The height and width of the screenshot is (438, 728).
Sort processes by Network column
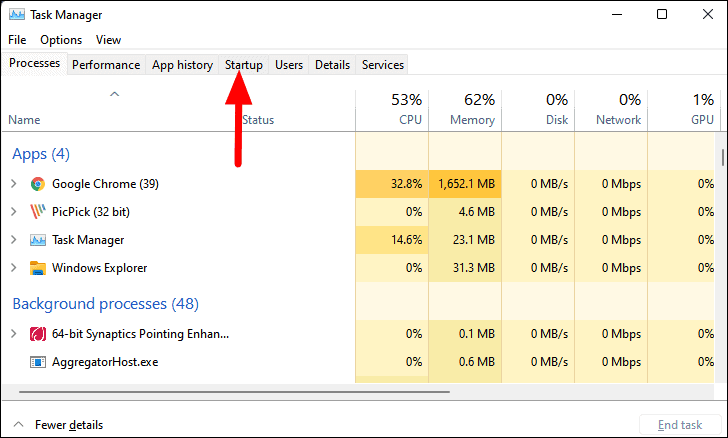point(611,110)
